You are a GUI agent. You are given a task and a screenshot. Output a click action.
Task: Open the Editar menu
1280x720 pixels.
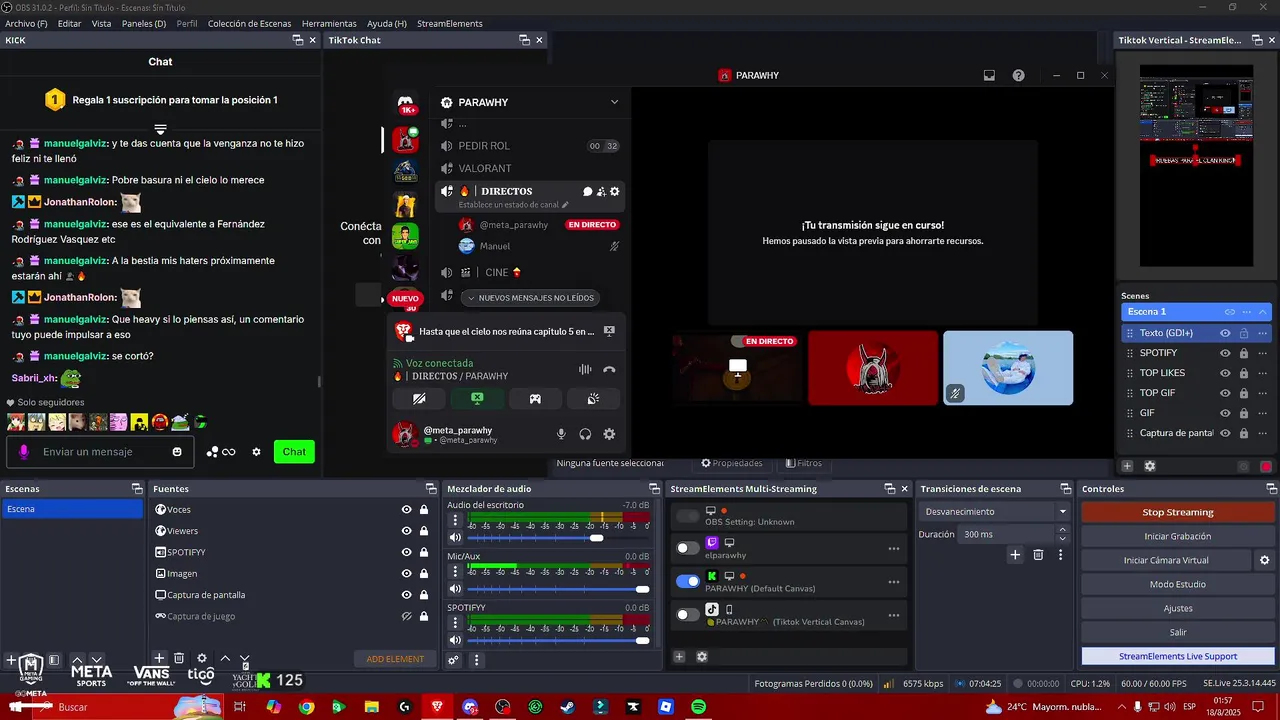pos(69,23)
